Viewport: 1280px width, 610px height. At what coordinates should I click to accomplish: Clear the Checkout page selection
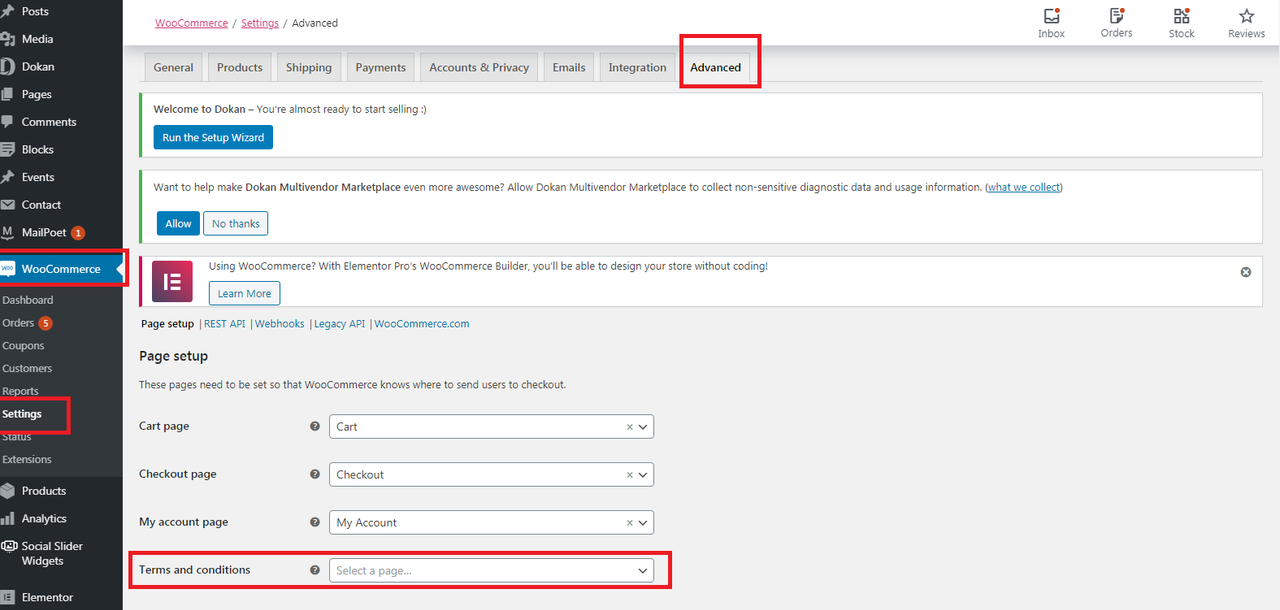tap(630, 475)
